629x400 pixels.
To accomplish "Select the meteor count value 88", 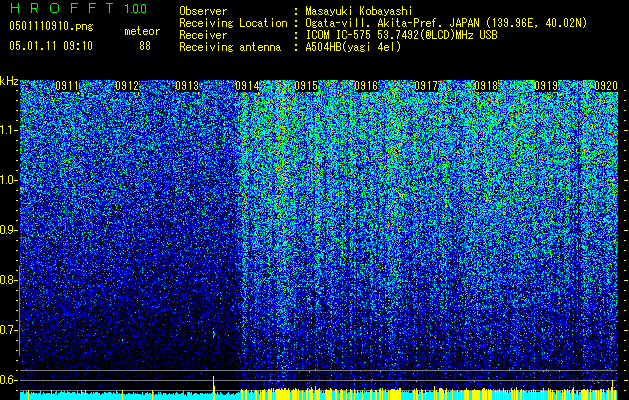I will pos(145,46).
